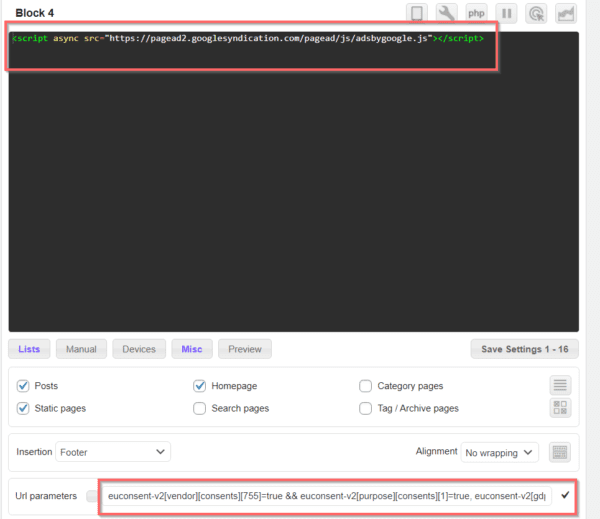Click the Block 4 heading text
Viewport: 600px width, 519px height.
(x=34, y=13)
